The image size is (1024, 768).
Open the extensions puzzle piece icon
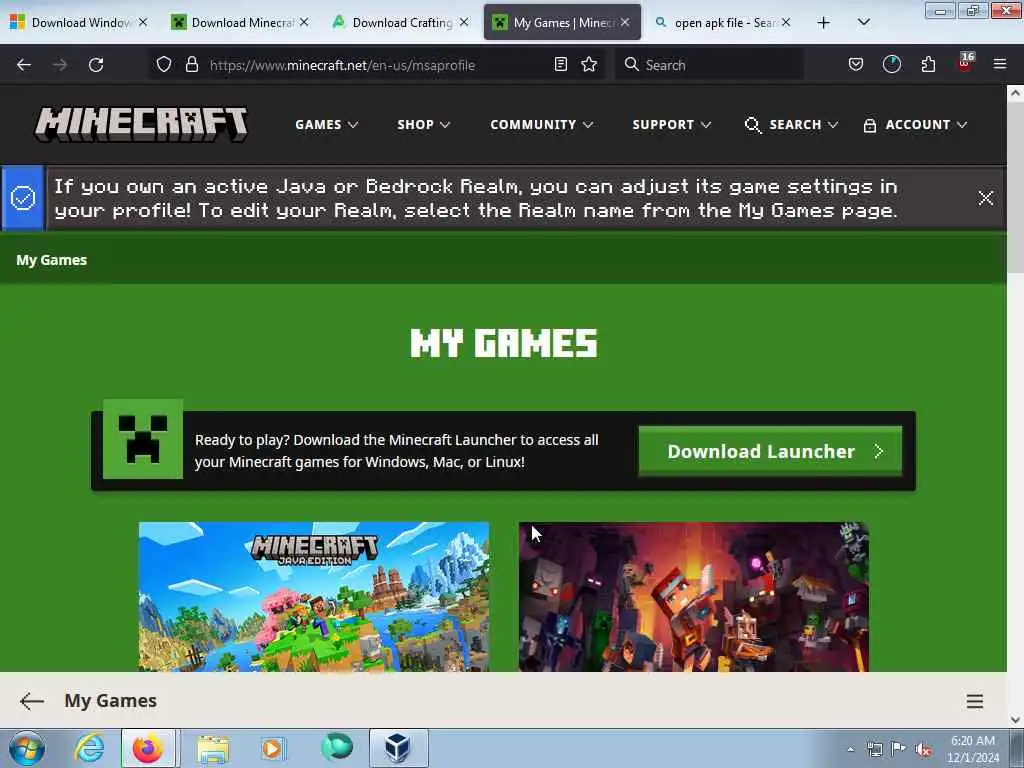928,64
